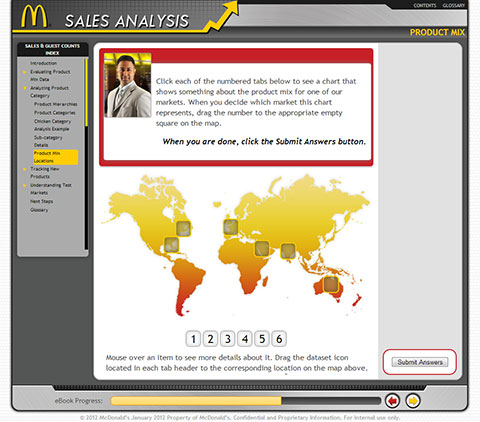Open numbered tab 6

[279, 339]
